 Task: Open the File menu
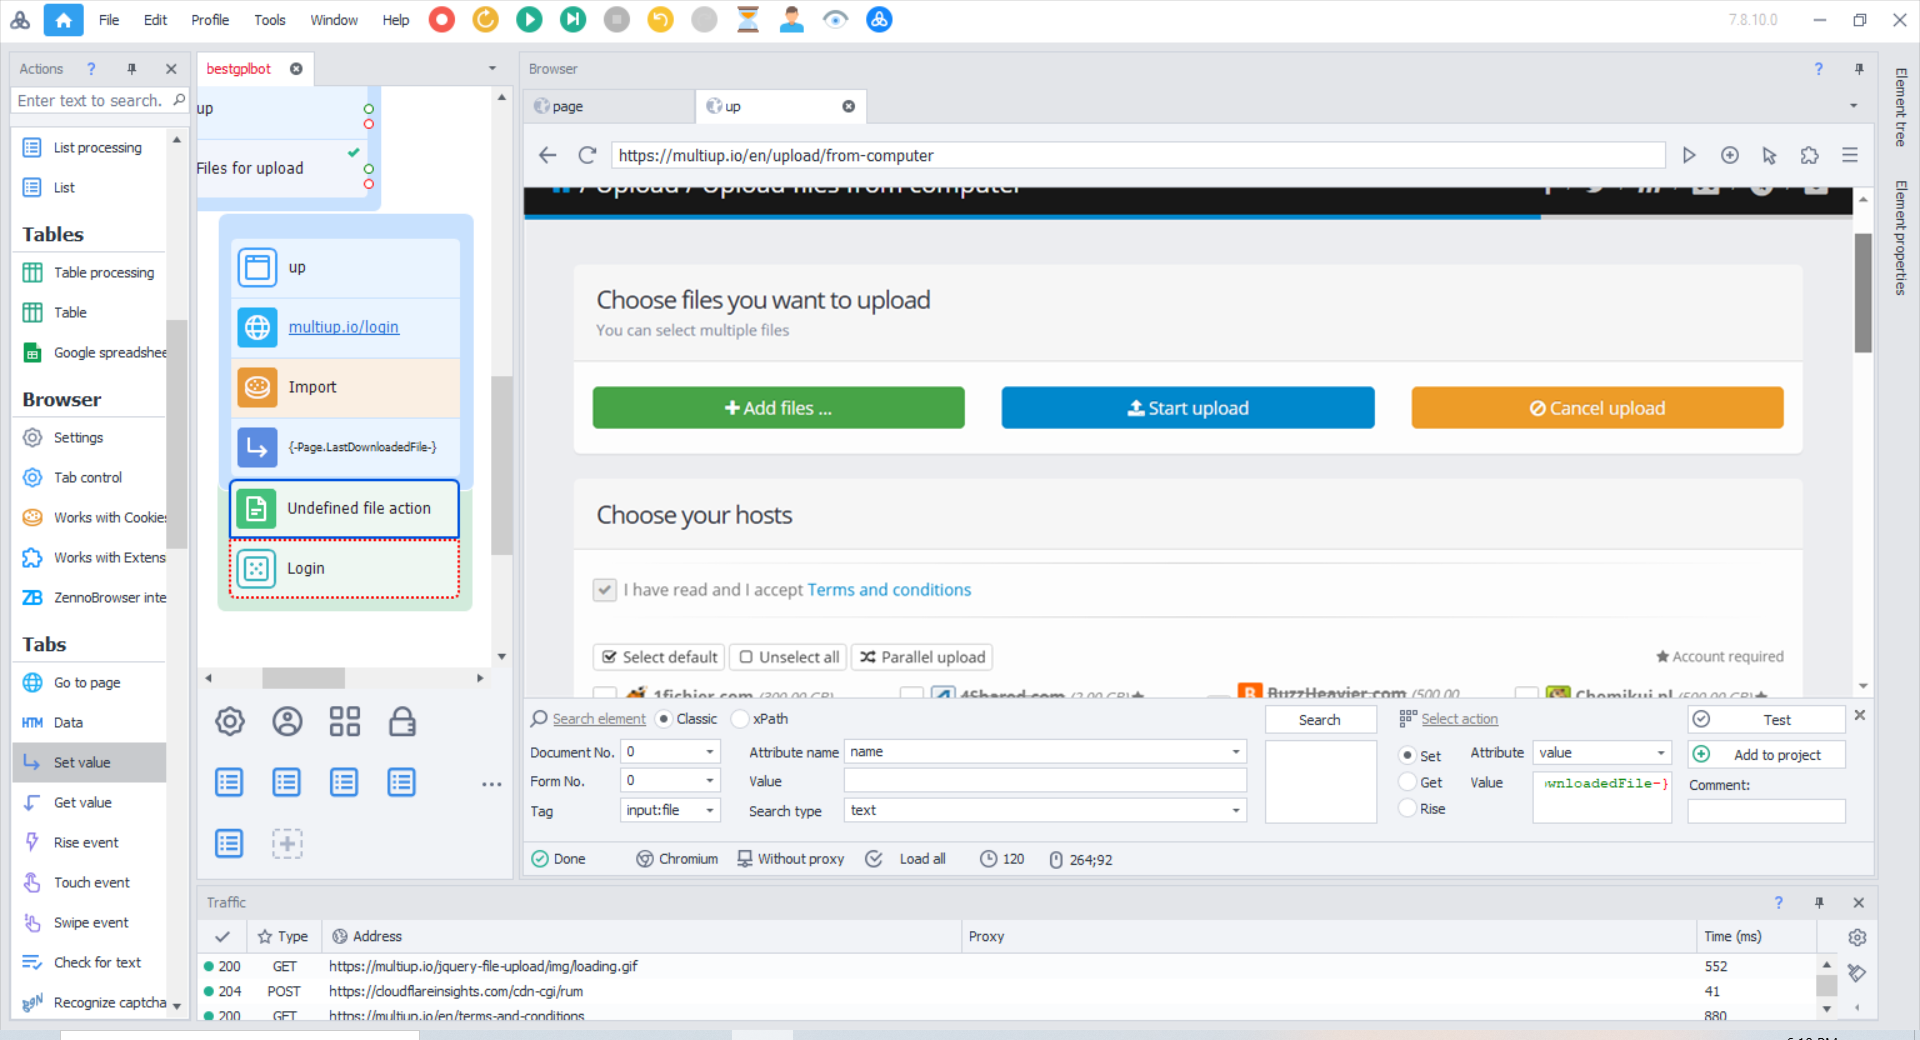109,20
